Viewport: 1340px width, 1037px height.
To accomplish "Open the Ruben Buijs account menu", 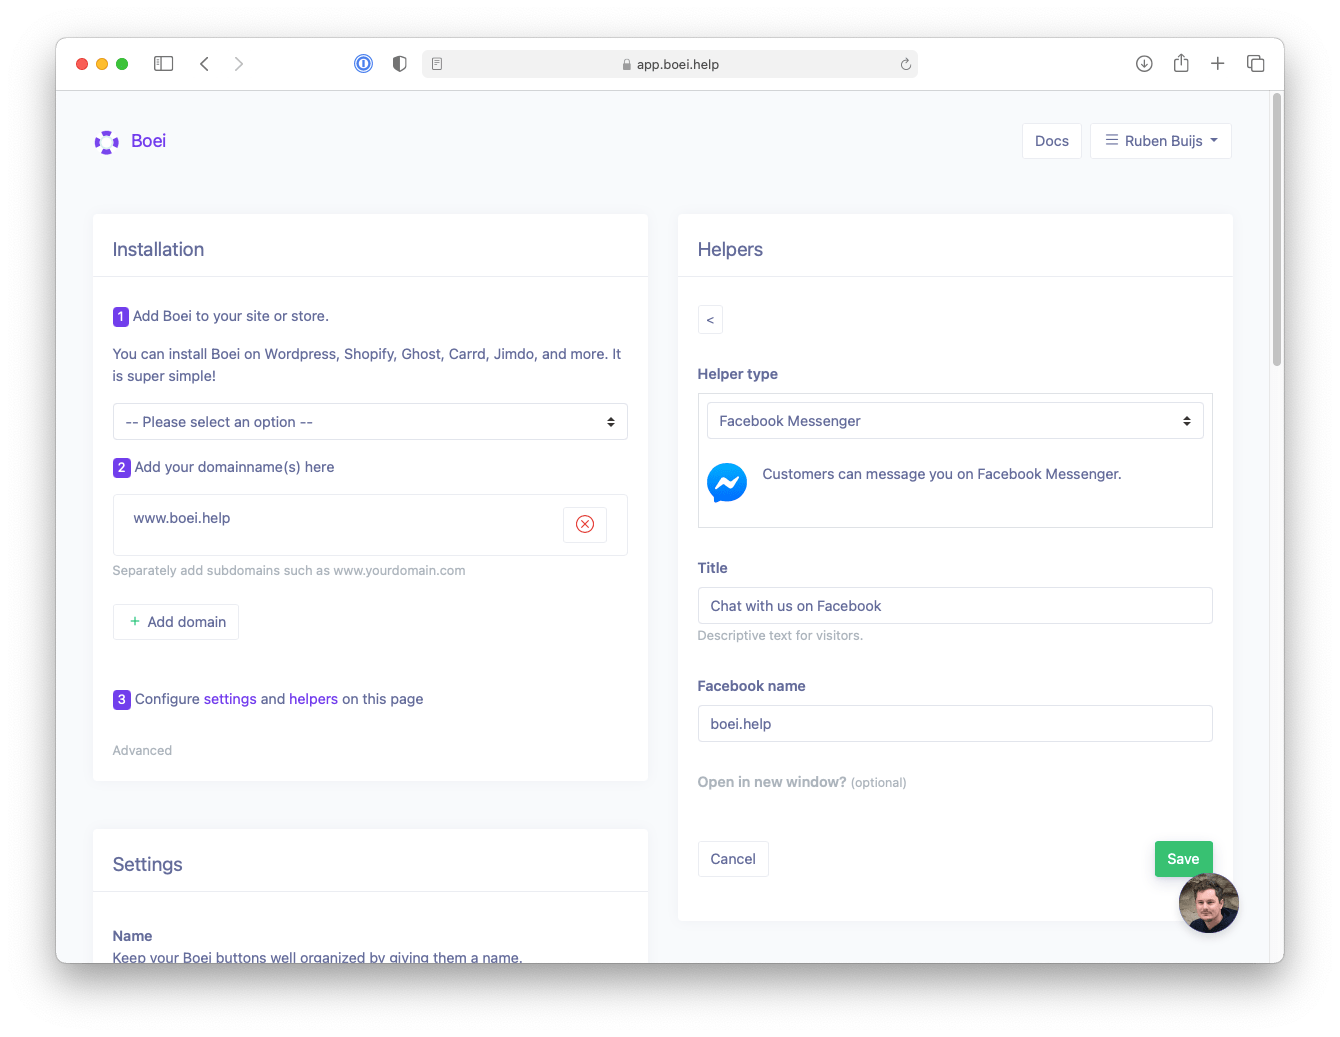I will [1161, 141].
